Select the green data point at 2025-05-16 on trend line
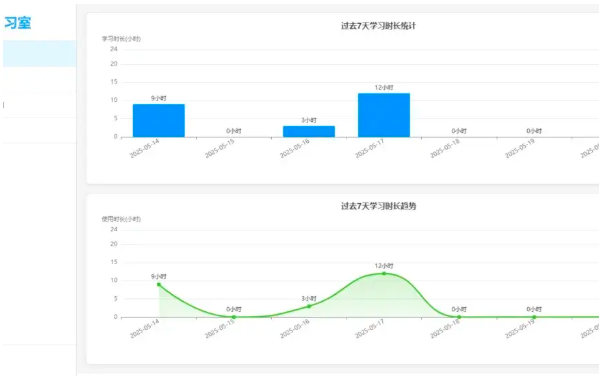 click(309, 306)
